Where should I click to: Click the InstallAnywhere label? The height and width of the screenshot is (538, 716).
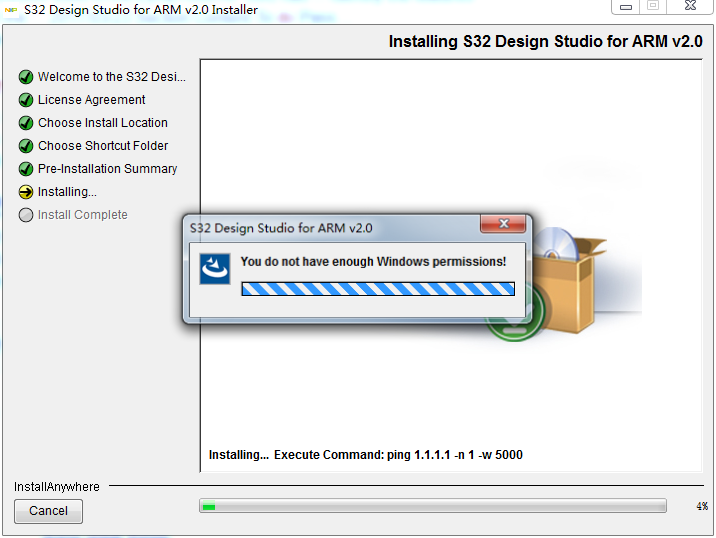[57, 487]
